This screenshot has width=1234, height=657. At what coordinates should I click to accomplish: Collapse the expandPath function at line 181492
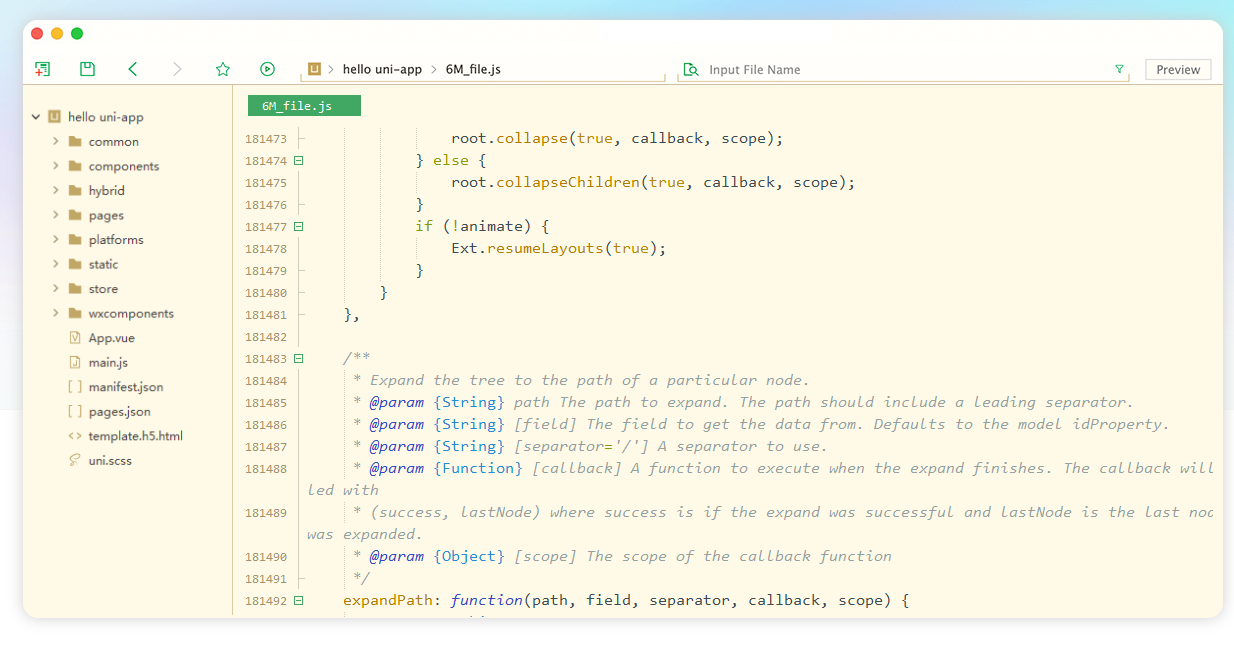pos(298,601)
